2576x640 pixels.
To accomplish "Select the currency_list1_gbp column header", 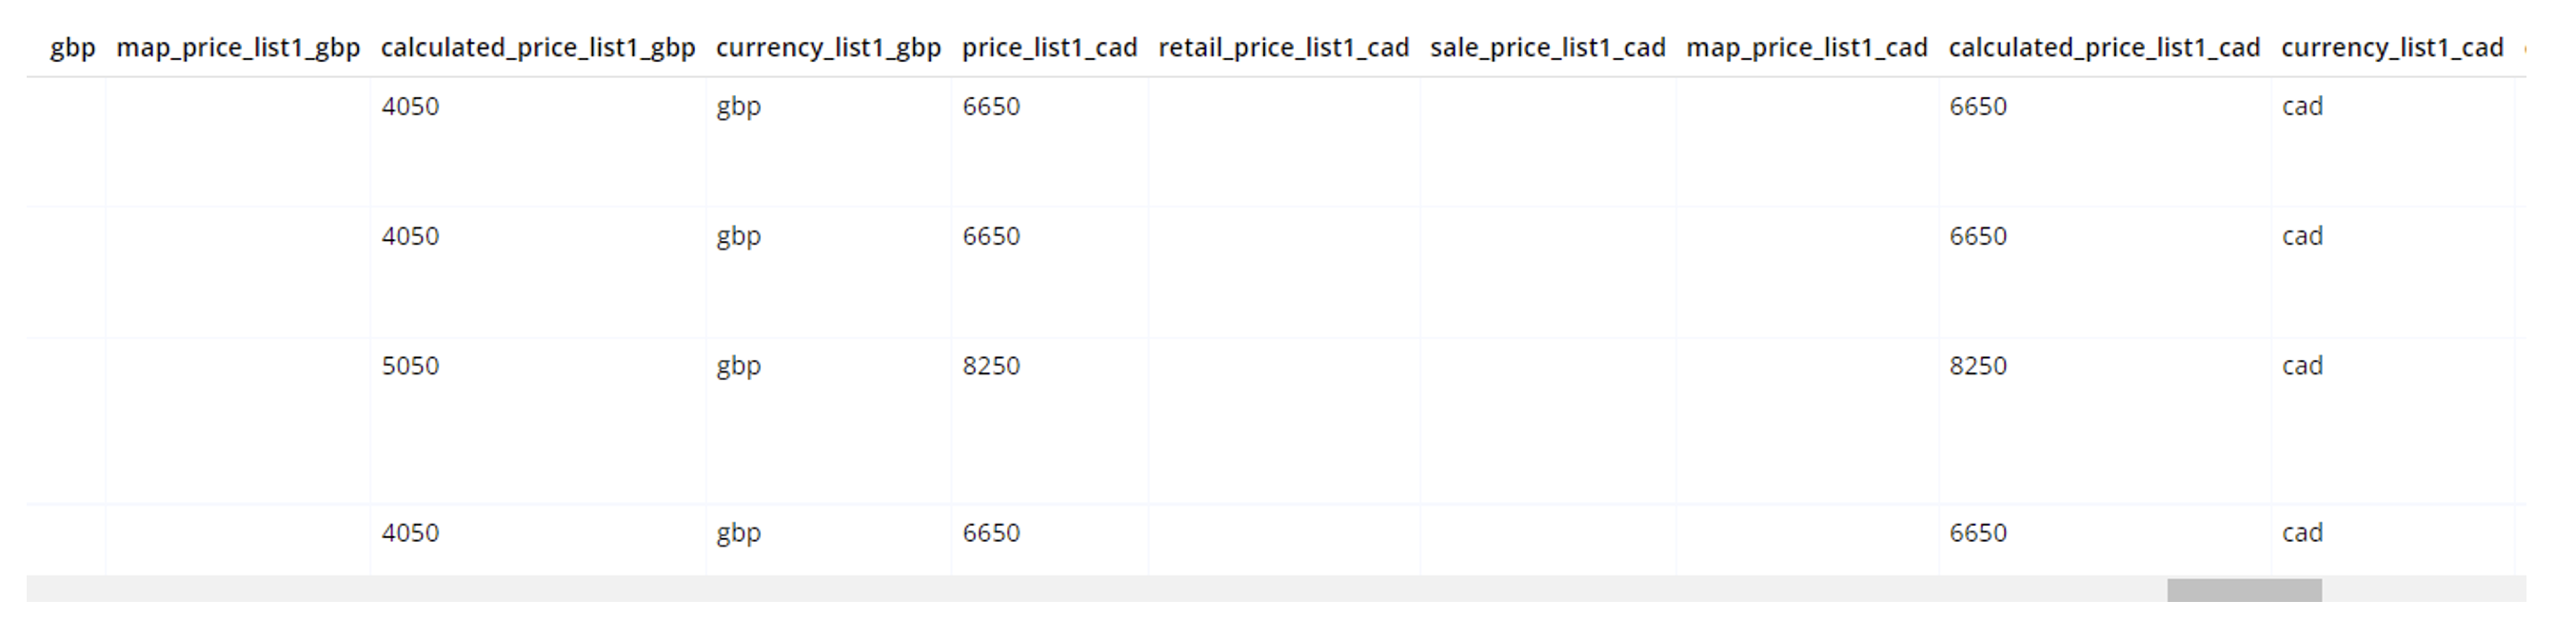I will (828, 48).
